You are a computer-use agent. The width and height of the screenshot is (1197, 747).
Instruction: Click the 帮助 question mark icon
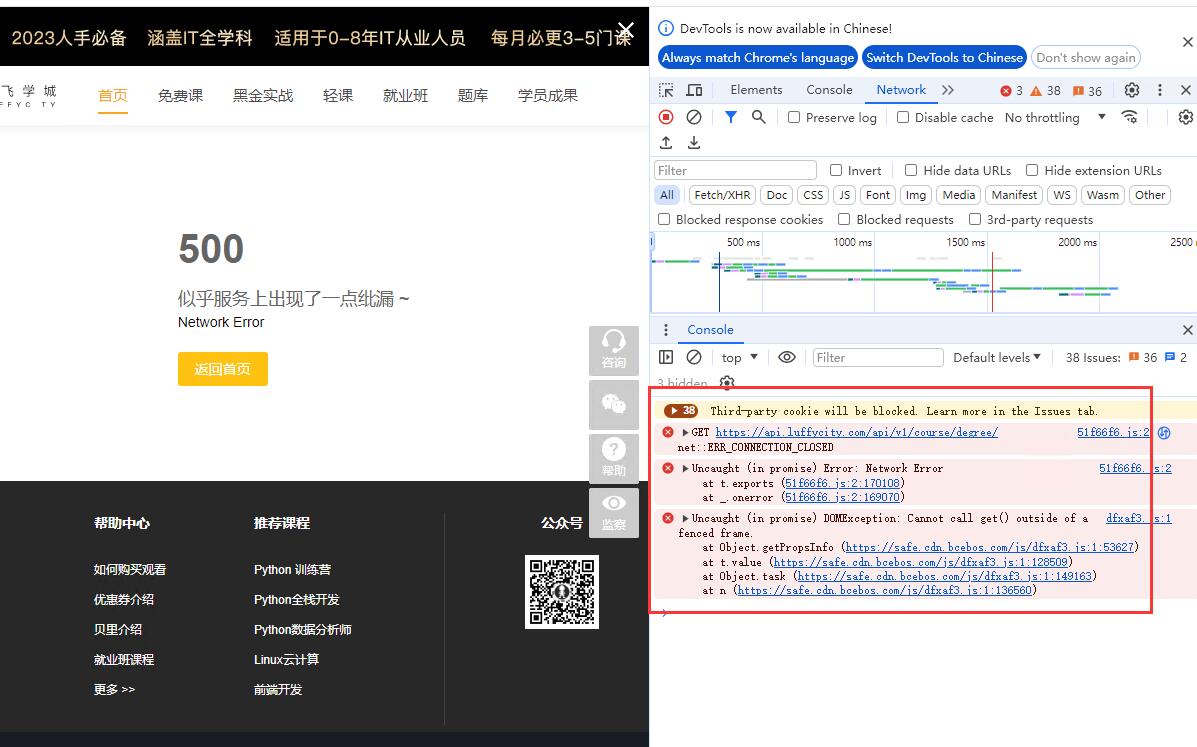614,459
